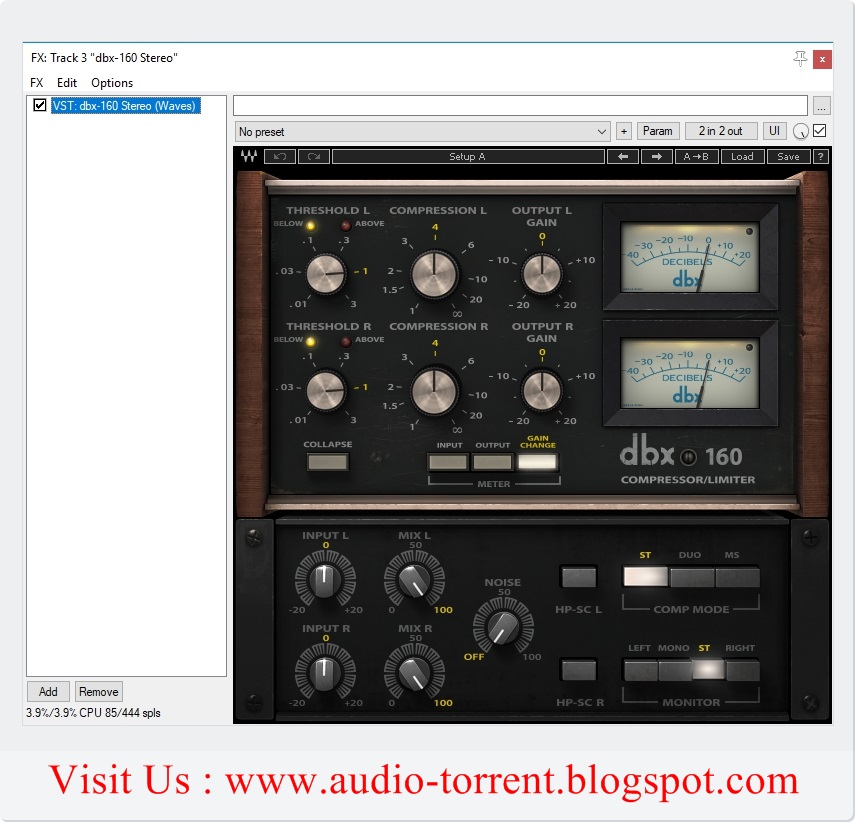Click the upper VU decibel meter

pyautogui.click(x=690, y=257)
